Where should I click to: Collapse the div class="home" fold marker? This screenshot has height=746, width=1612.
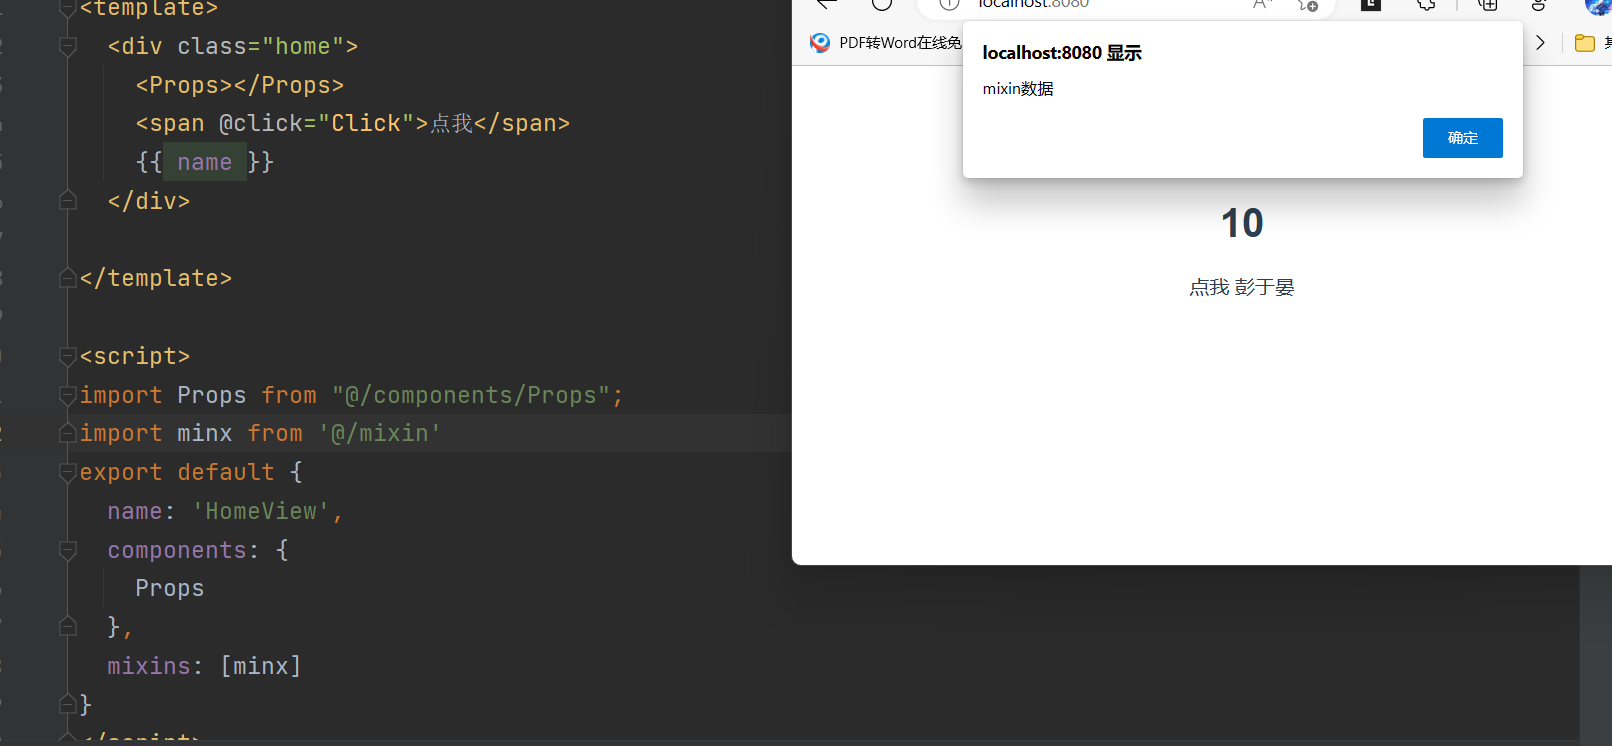pyautogui.click(x=68, y=46)
